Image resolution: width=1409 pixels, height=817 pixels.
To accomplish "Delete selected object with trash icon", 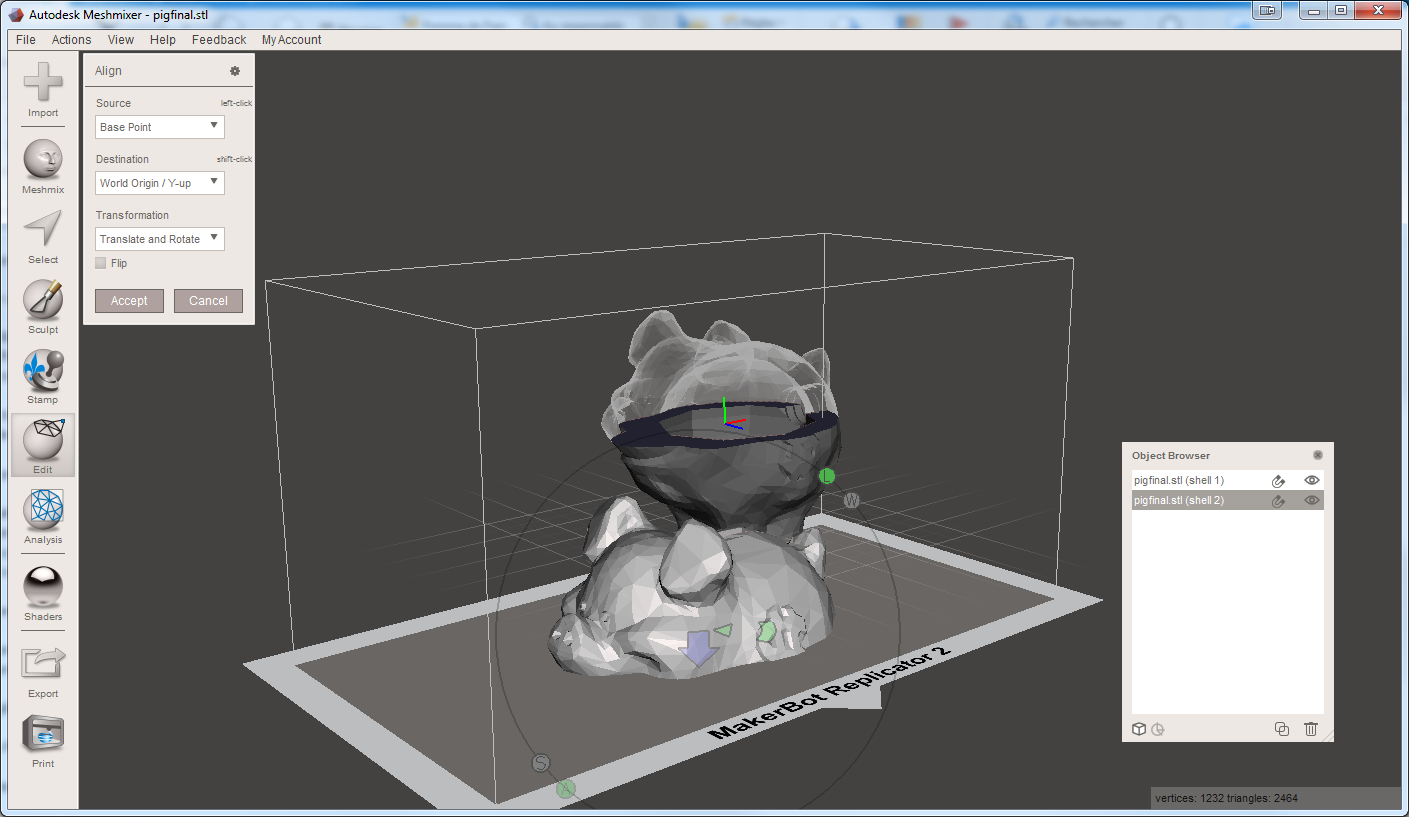I will coord(1311,729).
